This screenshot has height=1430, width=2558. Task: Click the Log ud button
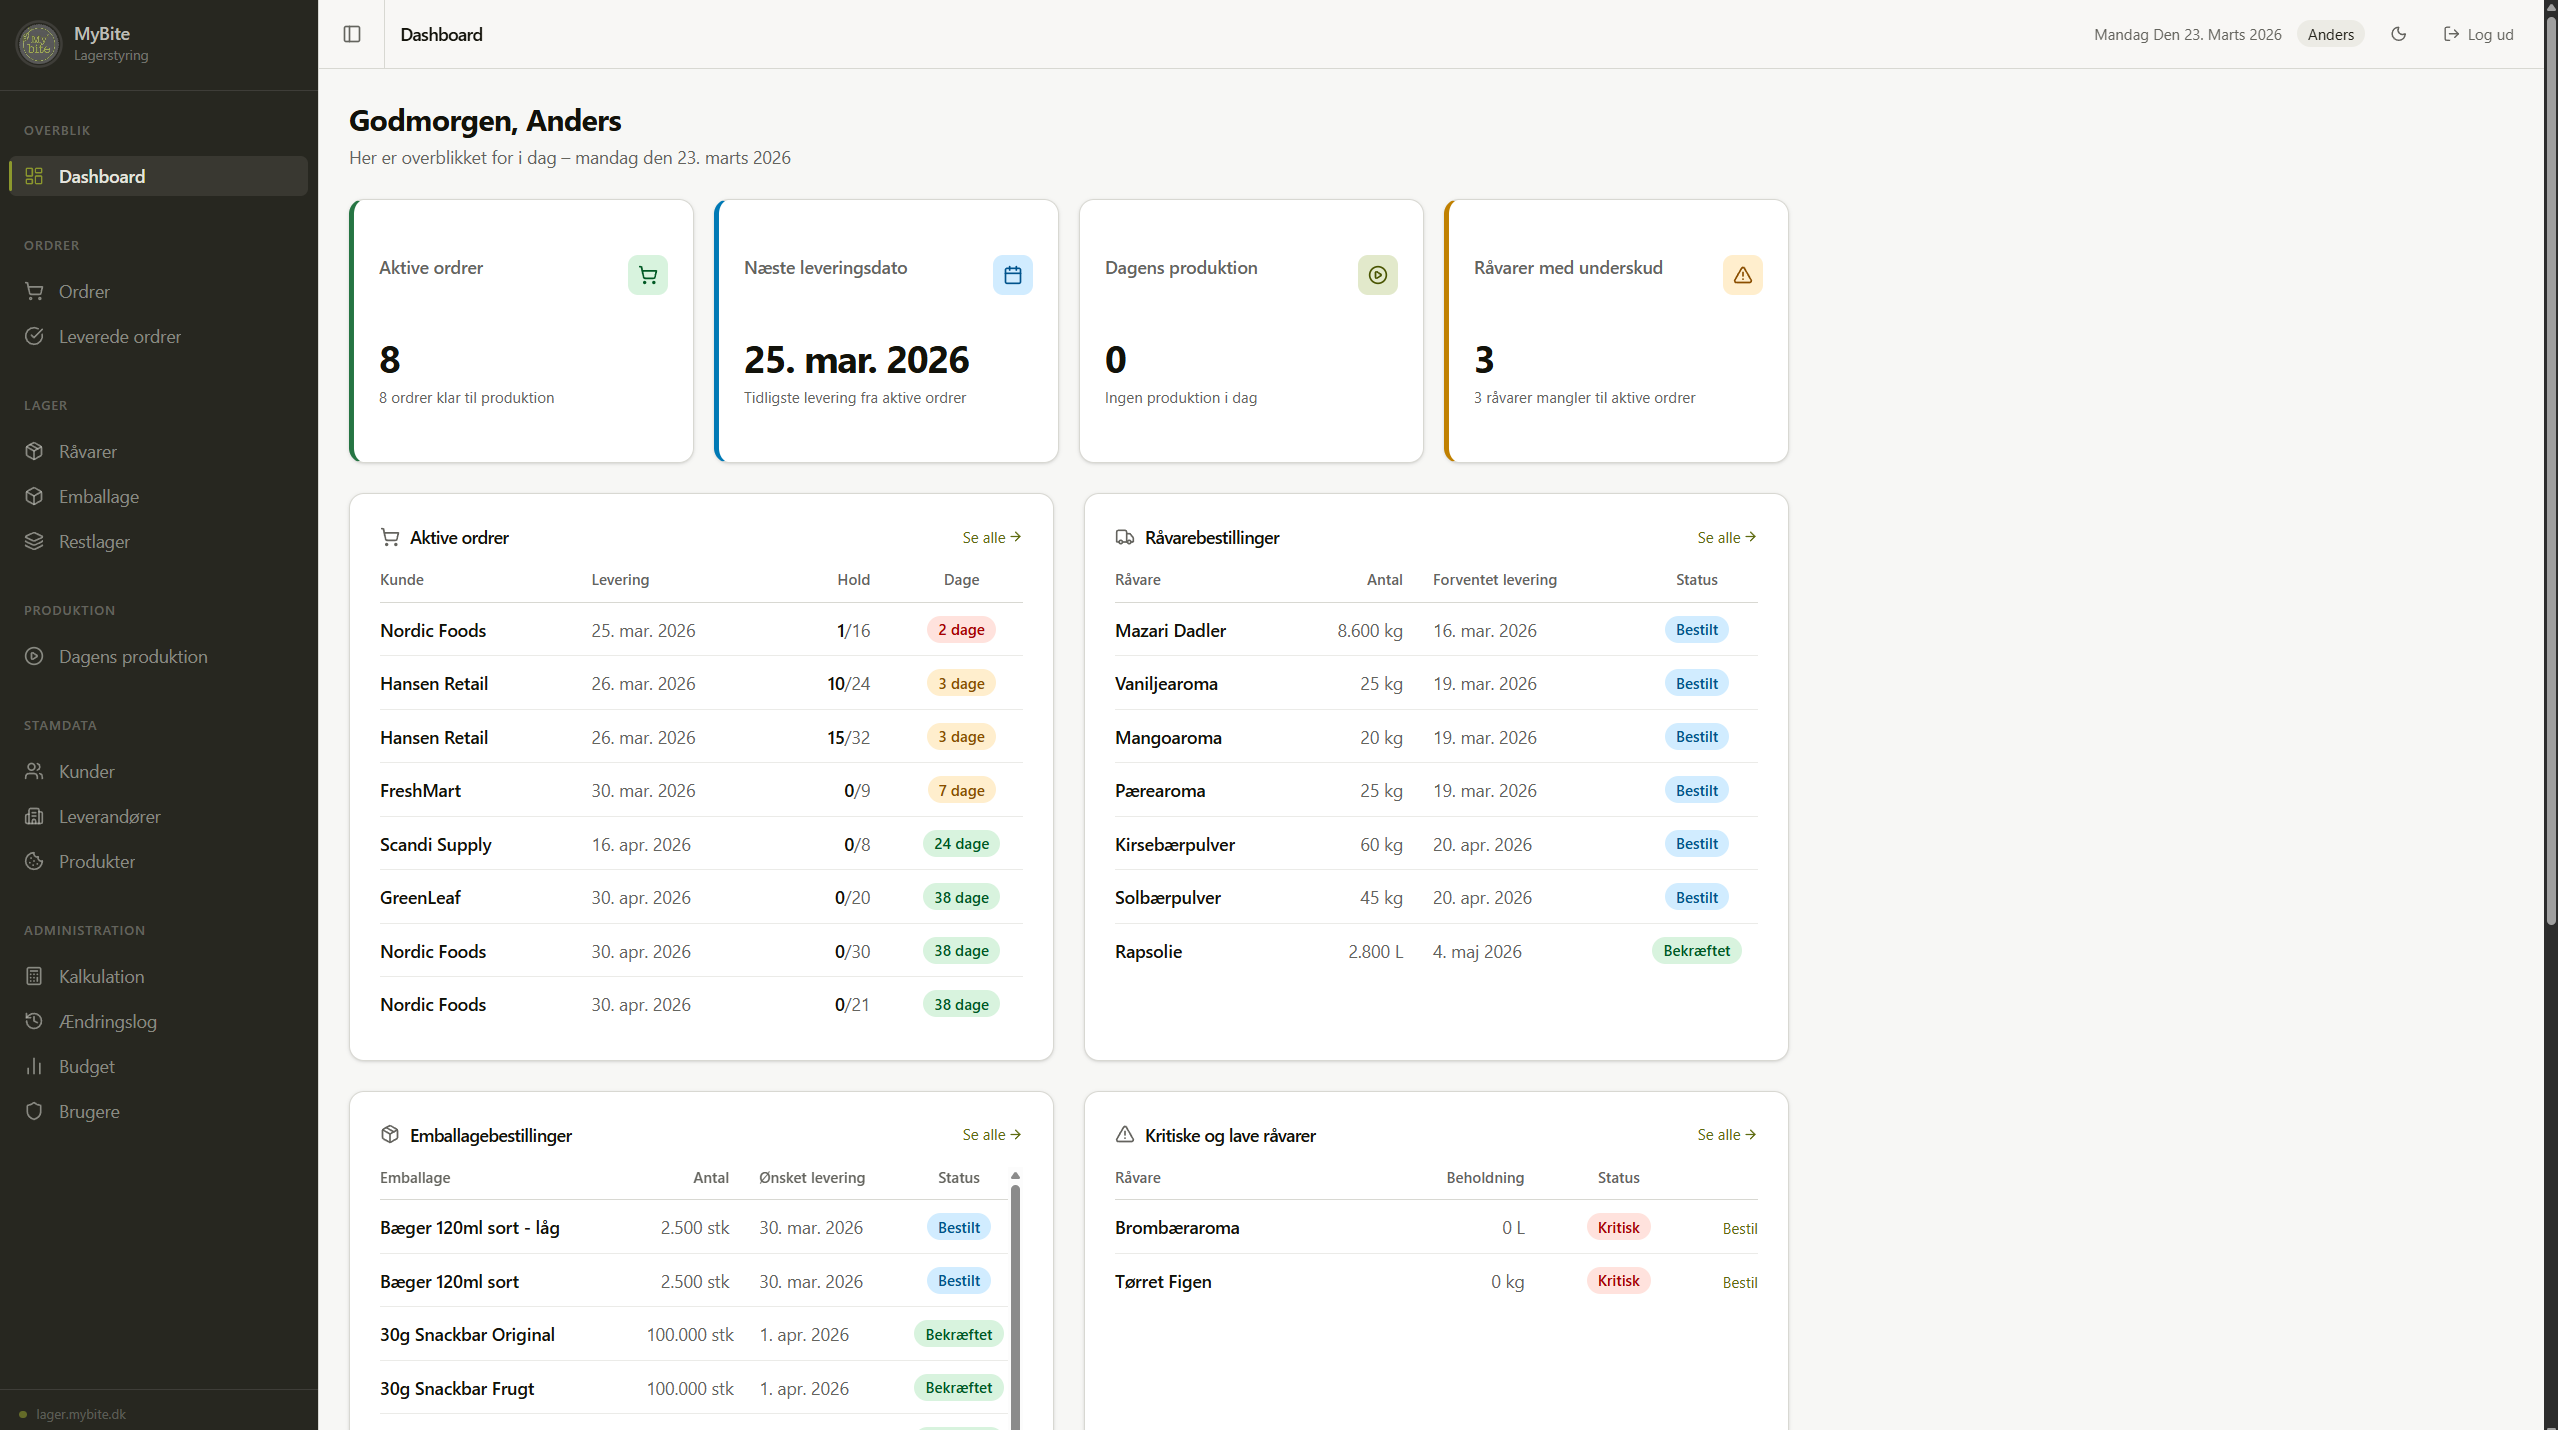click(x=2479, y=34)
